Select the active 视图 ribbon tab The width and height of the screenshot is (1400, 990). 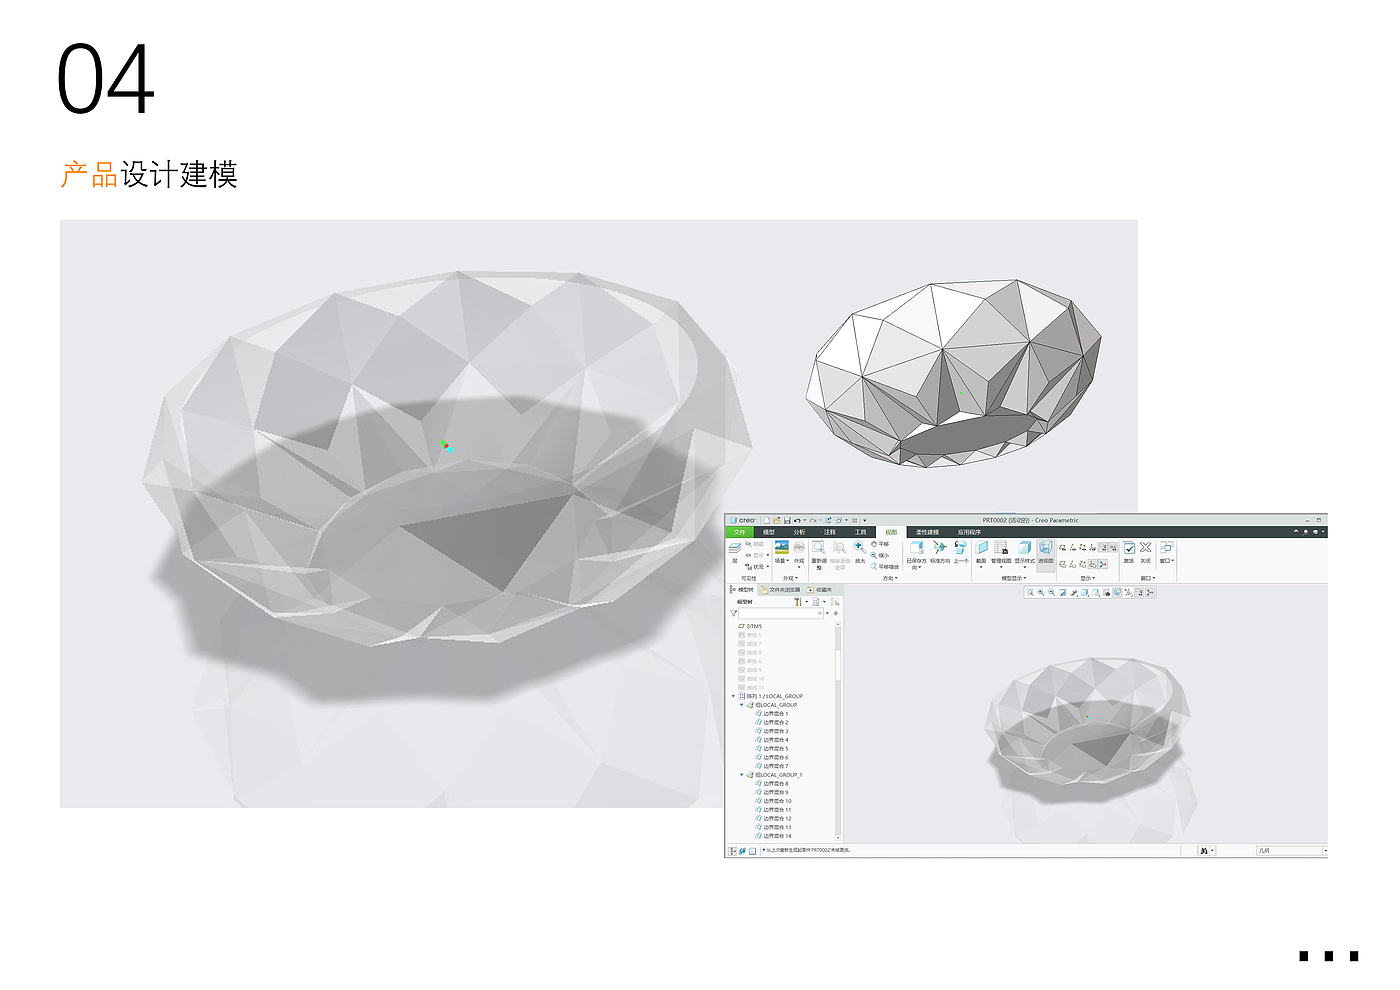(x=891, y=532)
